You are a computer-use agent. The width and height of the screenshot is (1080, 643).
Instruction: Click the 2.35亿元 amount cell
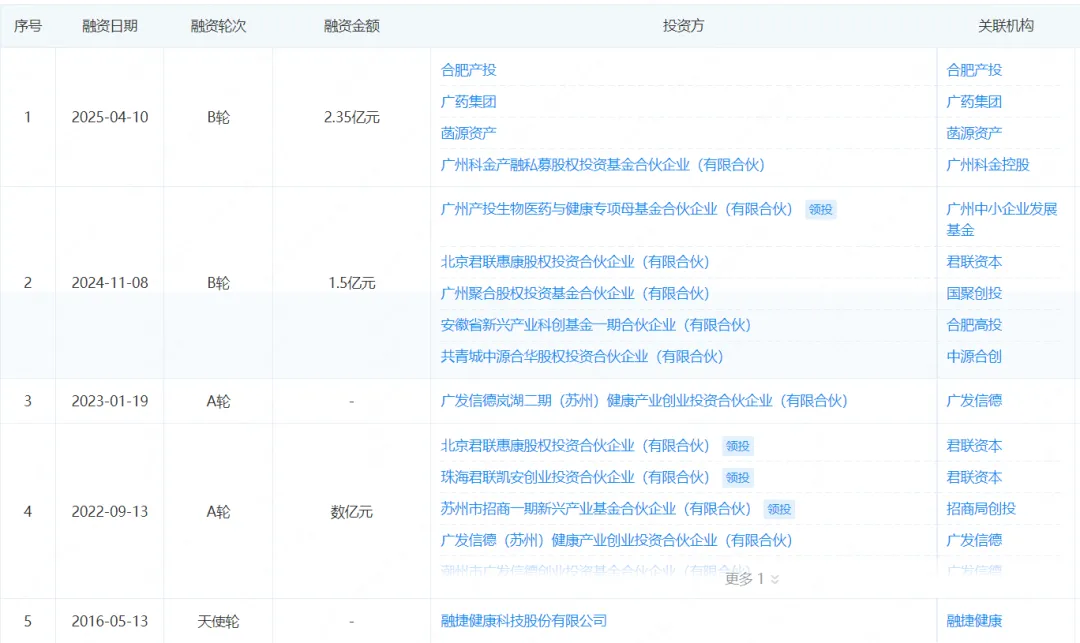pyautogui.click(x=351, y=118)
